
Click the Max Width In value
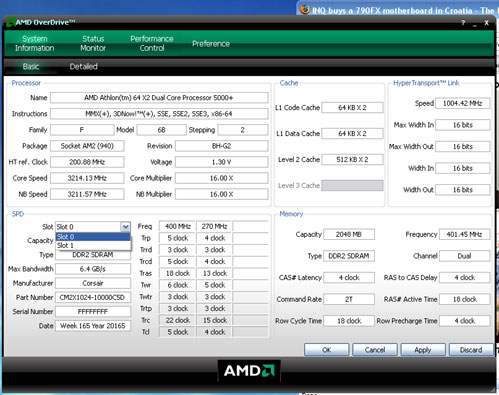click(x=463, y=125)
